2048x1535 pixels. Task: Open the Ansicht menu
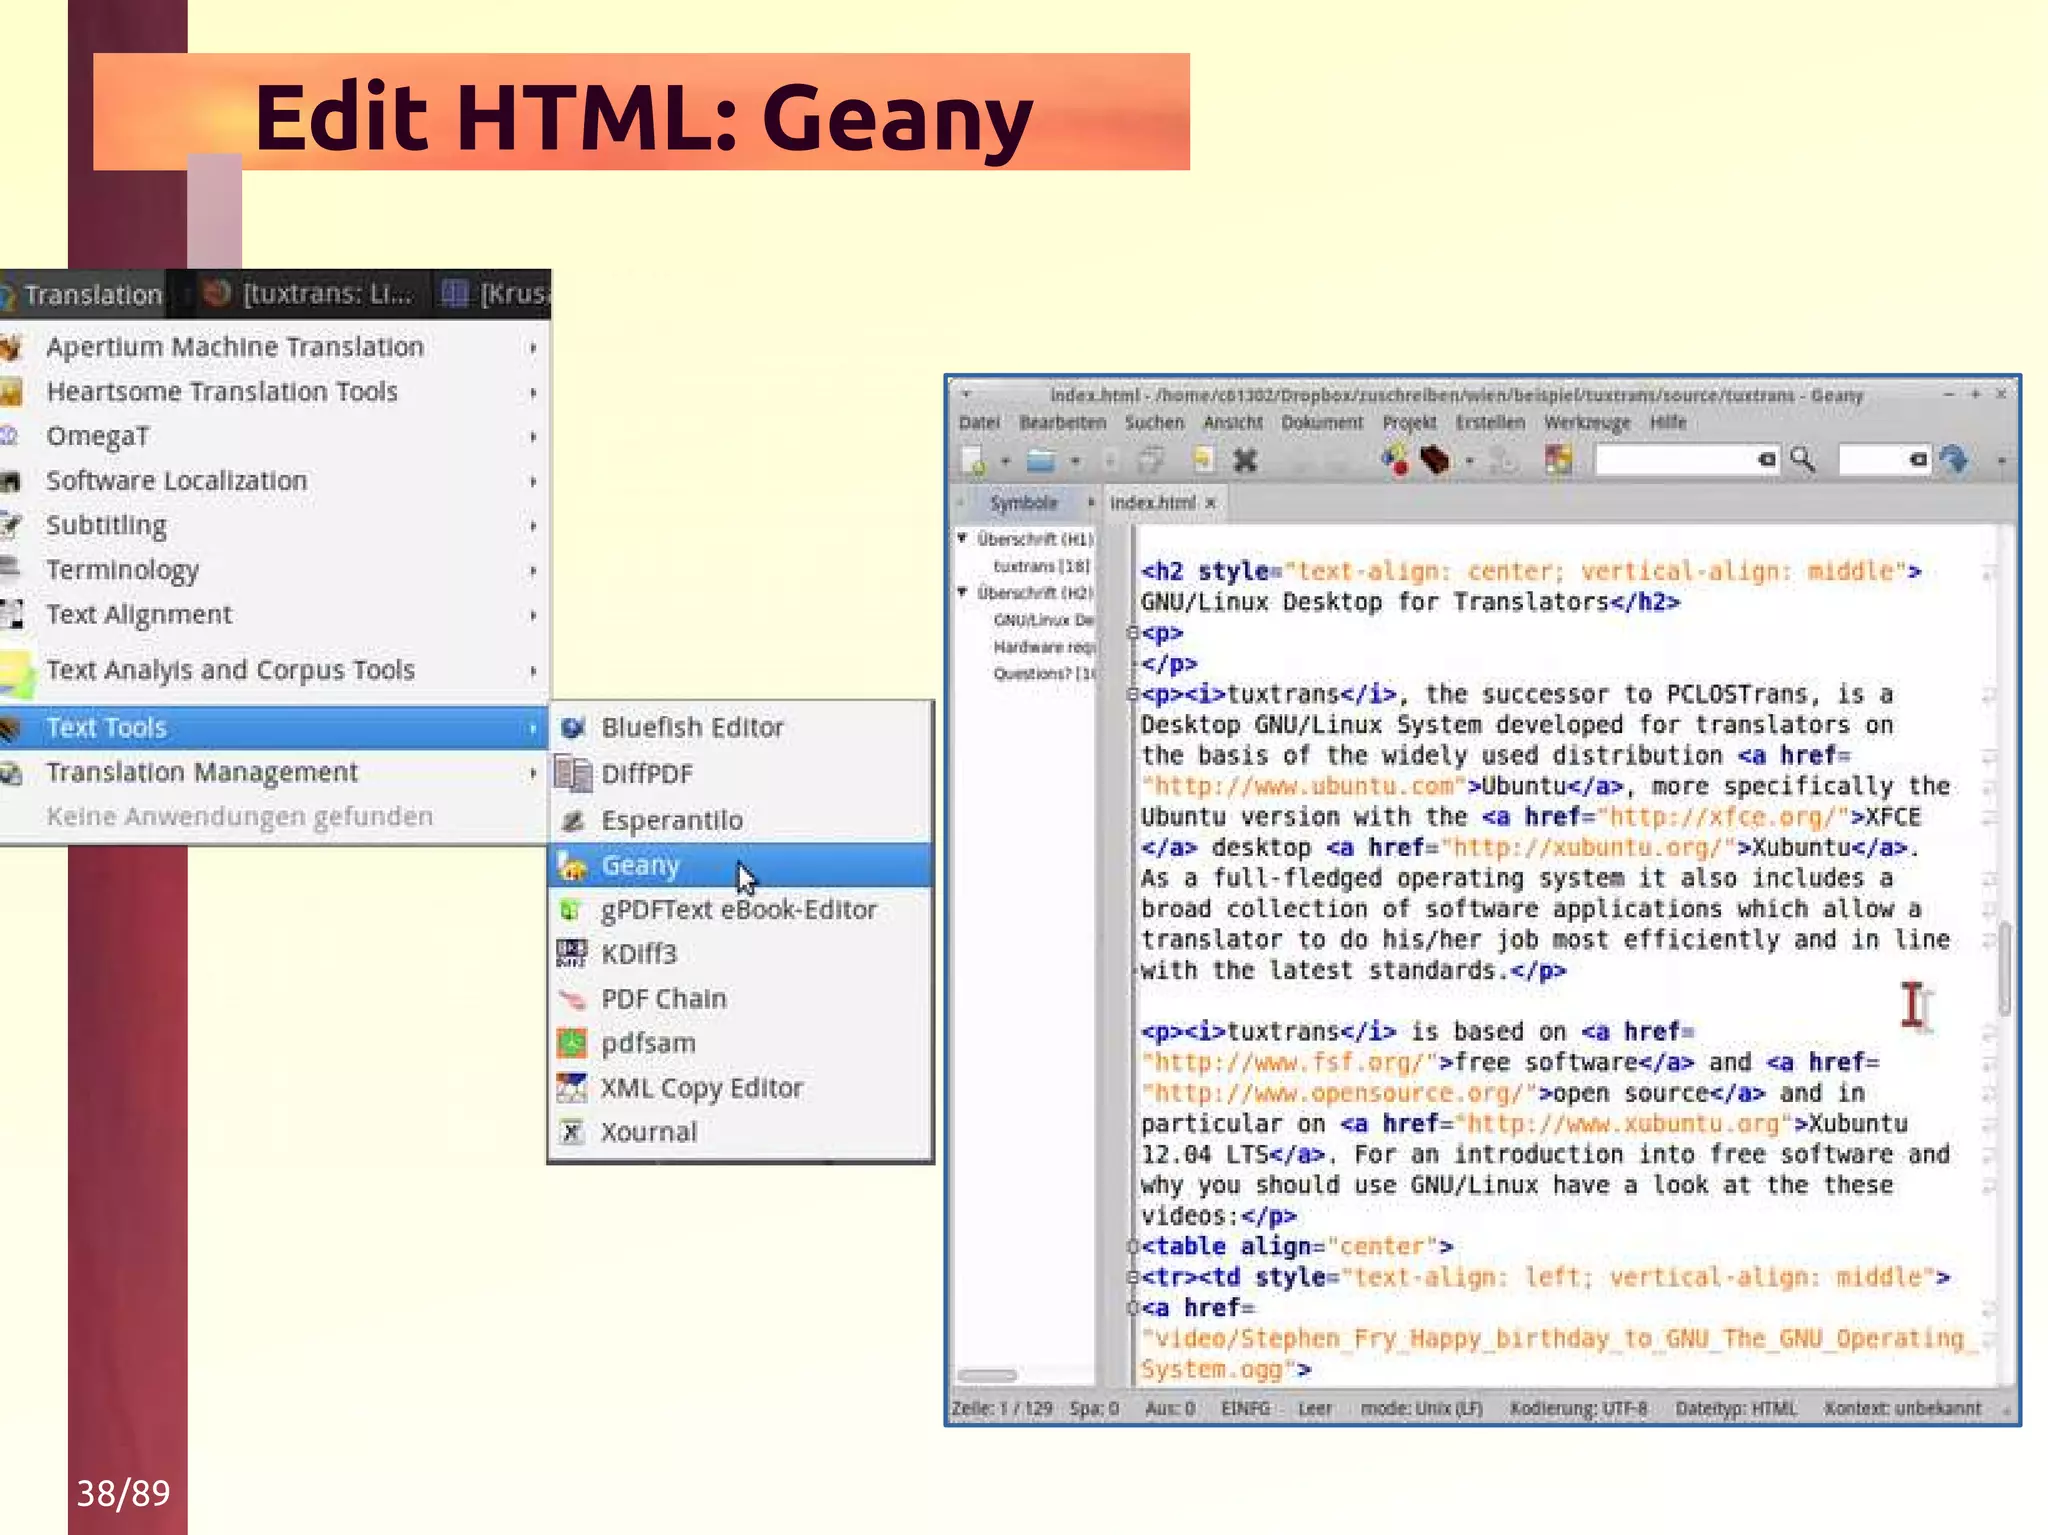(1233, 422)
